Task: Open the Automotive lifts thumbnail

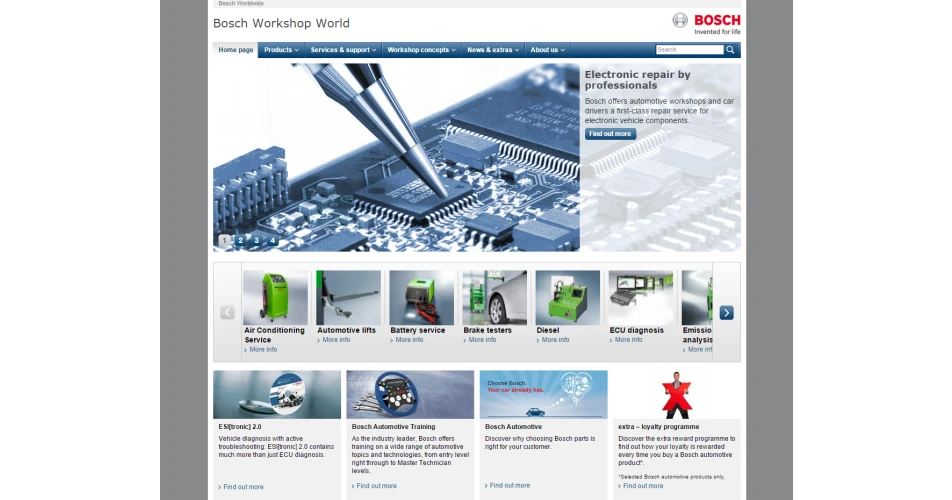Action: pyautogui.click(x=348, y=297)
